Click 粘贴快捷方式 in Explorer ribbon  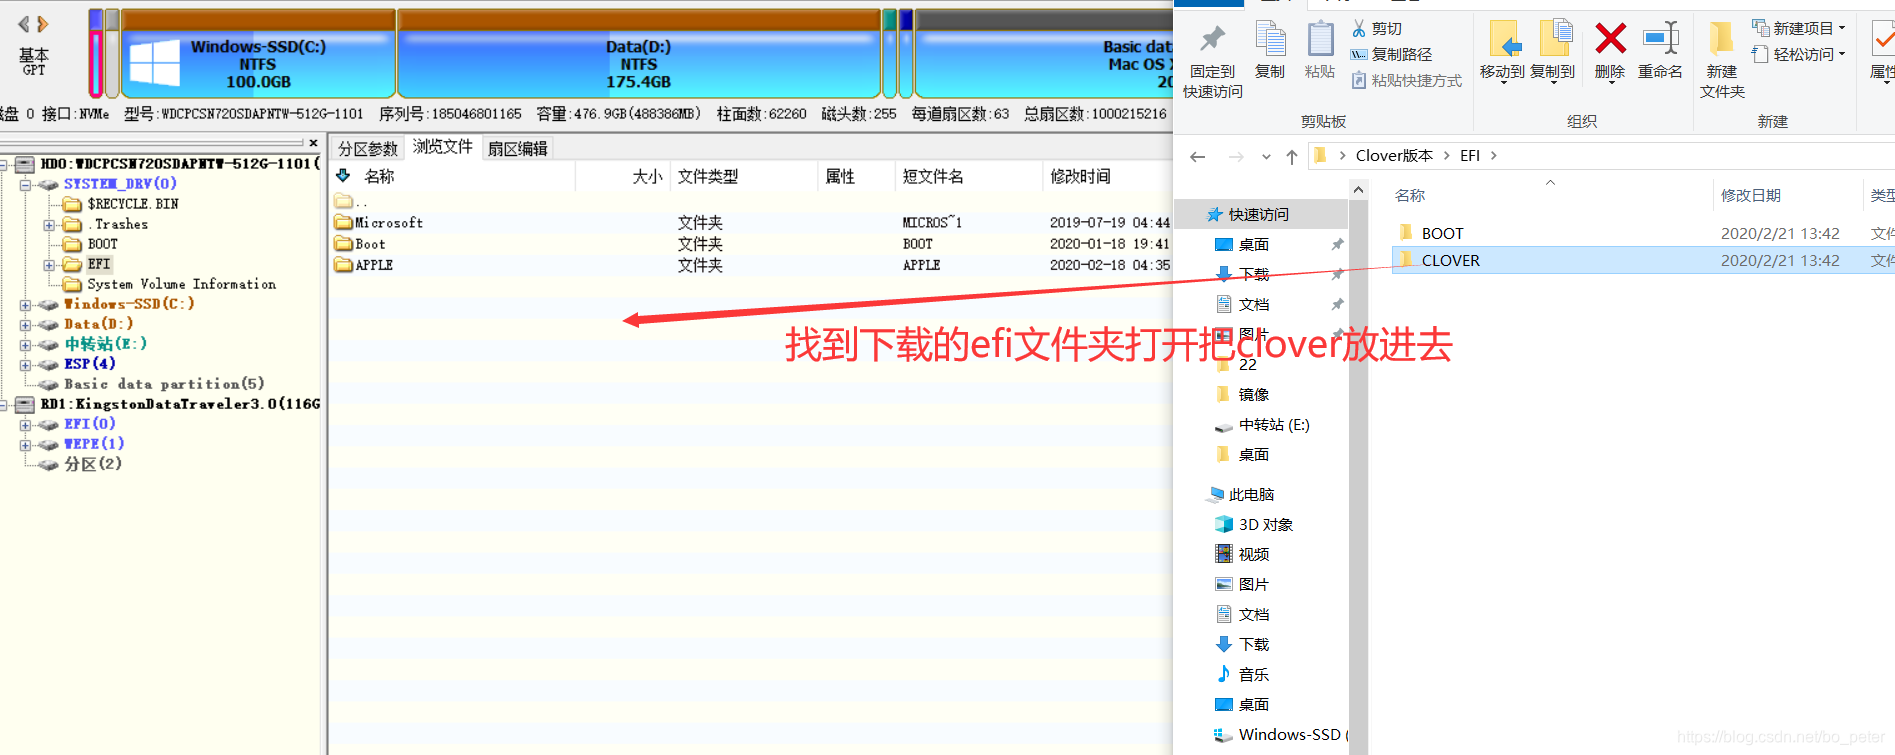1406,81
